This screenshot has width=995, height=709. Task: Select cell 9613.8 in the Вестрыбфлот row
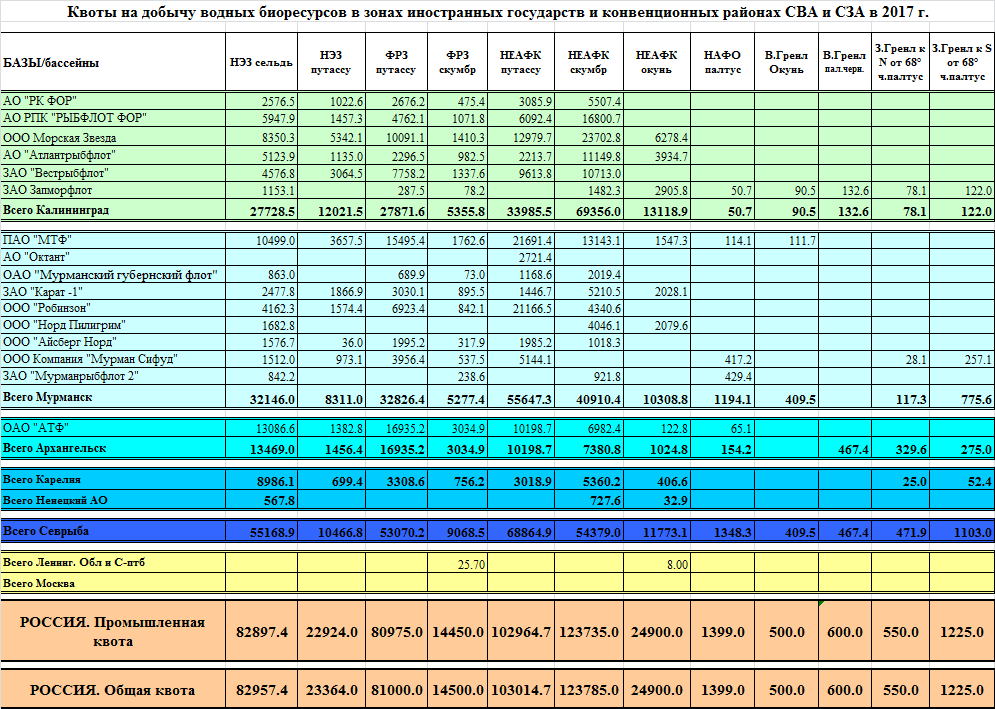coord(521,173)
